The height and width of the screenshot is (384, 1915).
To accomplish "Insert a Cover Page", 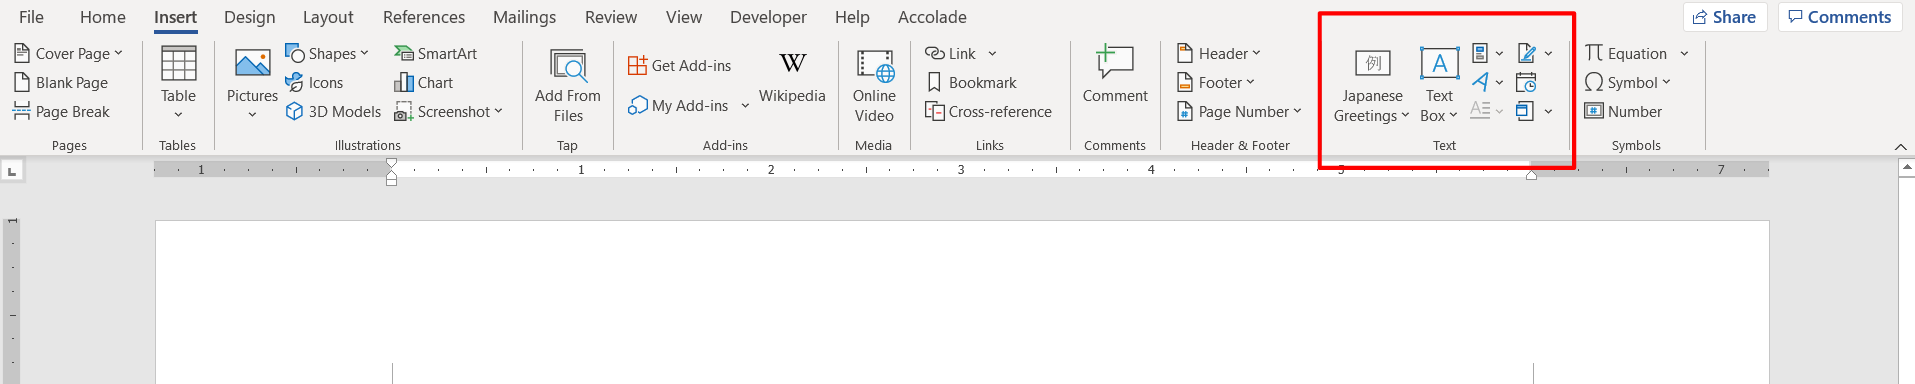I will pos(68,53).
